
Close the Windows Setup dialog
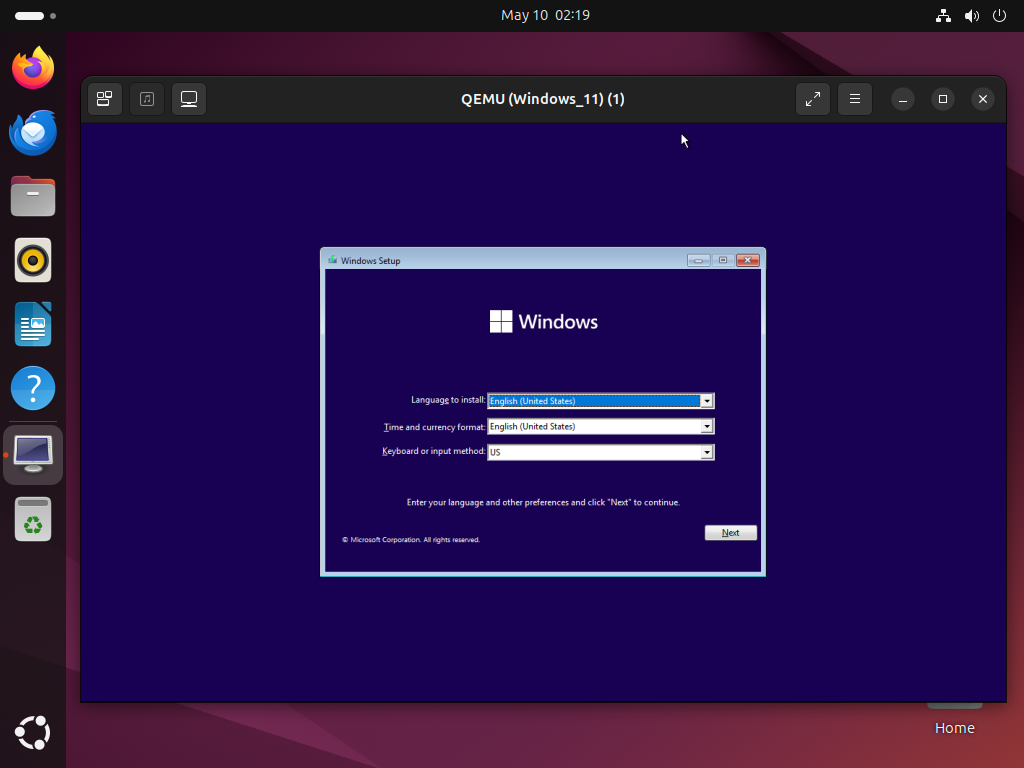(x=748, y=260)
